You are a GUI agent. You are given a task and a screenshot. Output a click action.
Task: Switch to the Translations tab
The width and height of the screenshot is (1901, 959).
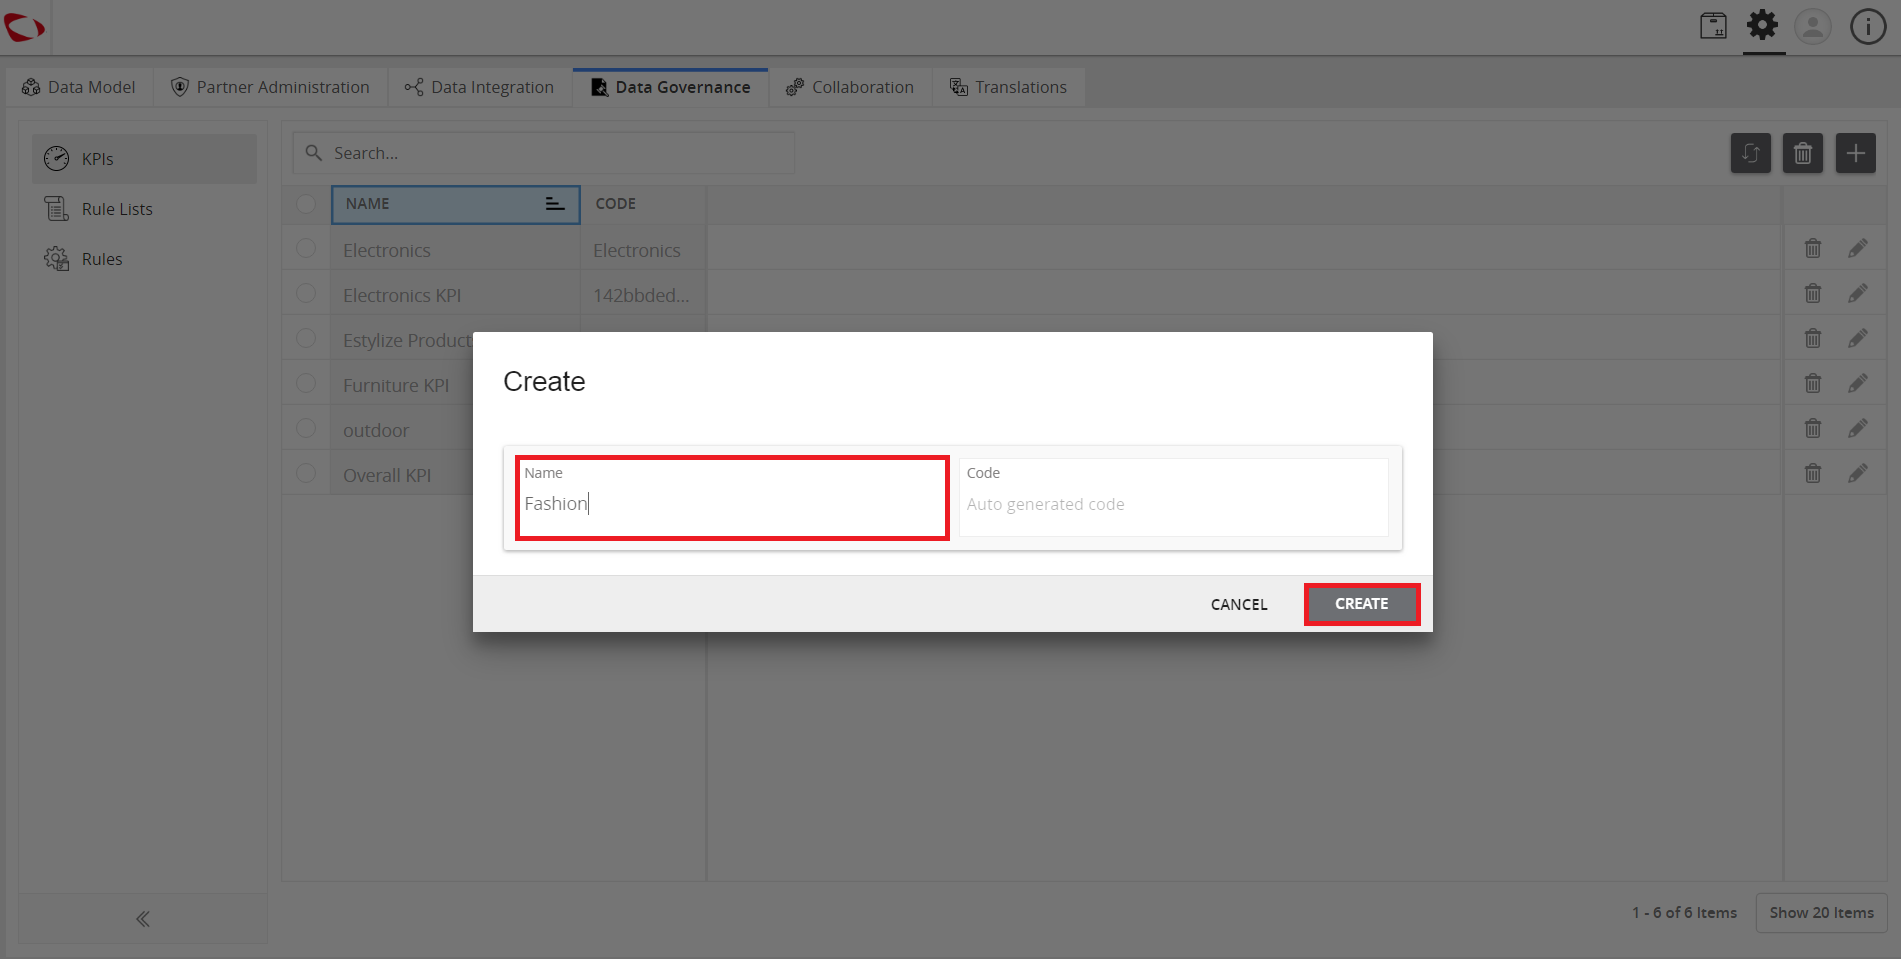(x=1008, y=87)
